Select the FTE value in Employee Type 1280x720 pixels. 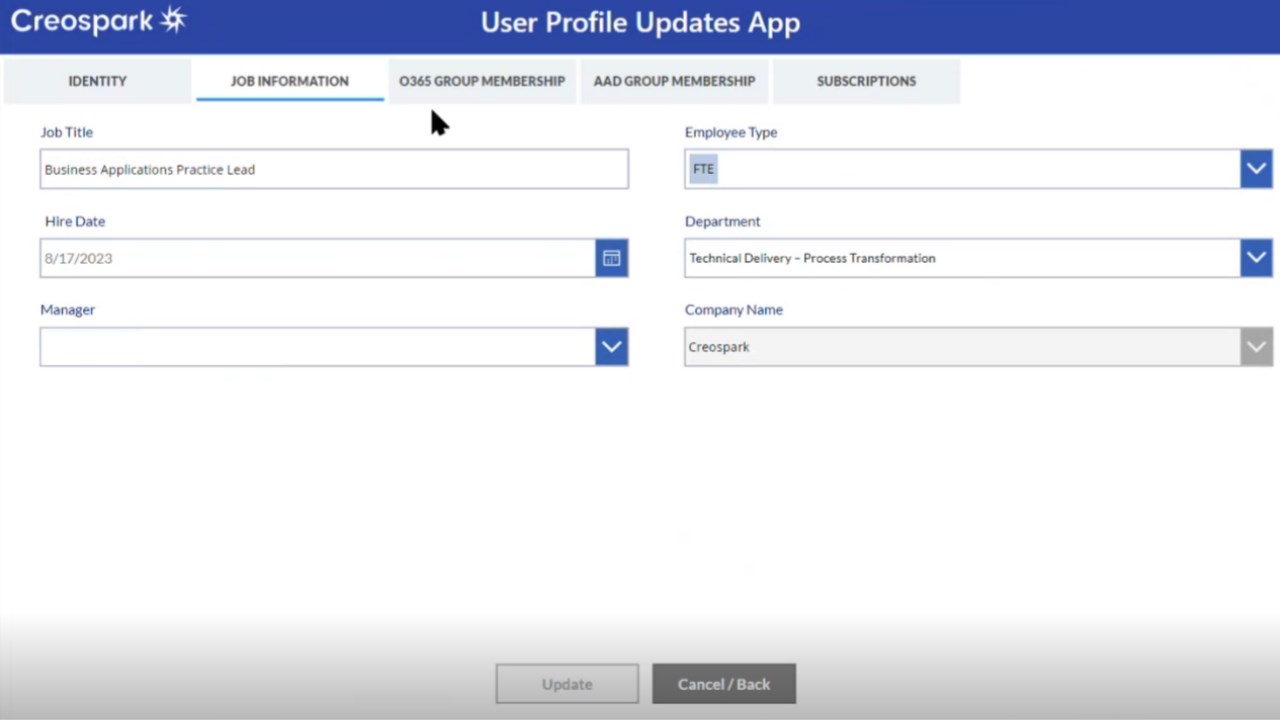point(704,169)
